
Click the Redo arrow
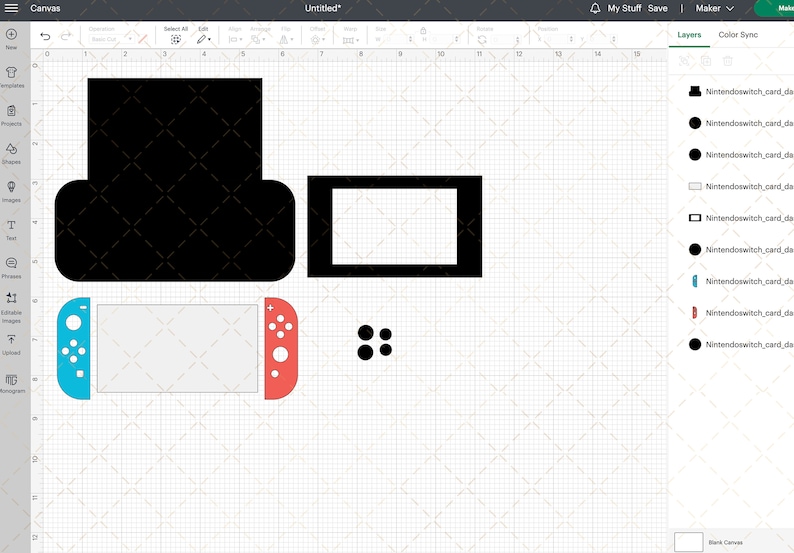point(66,36)
